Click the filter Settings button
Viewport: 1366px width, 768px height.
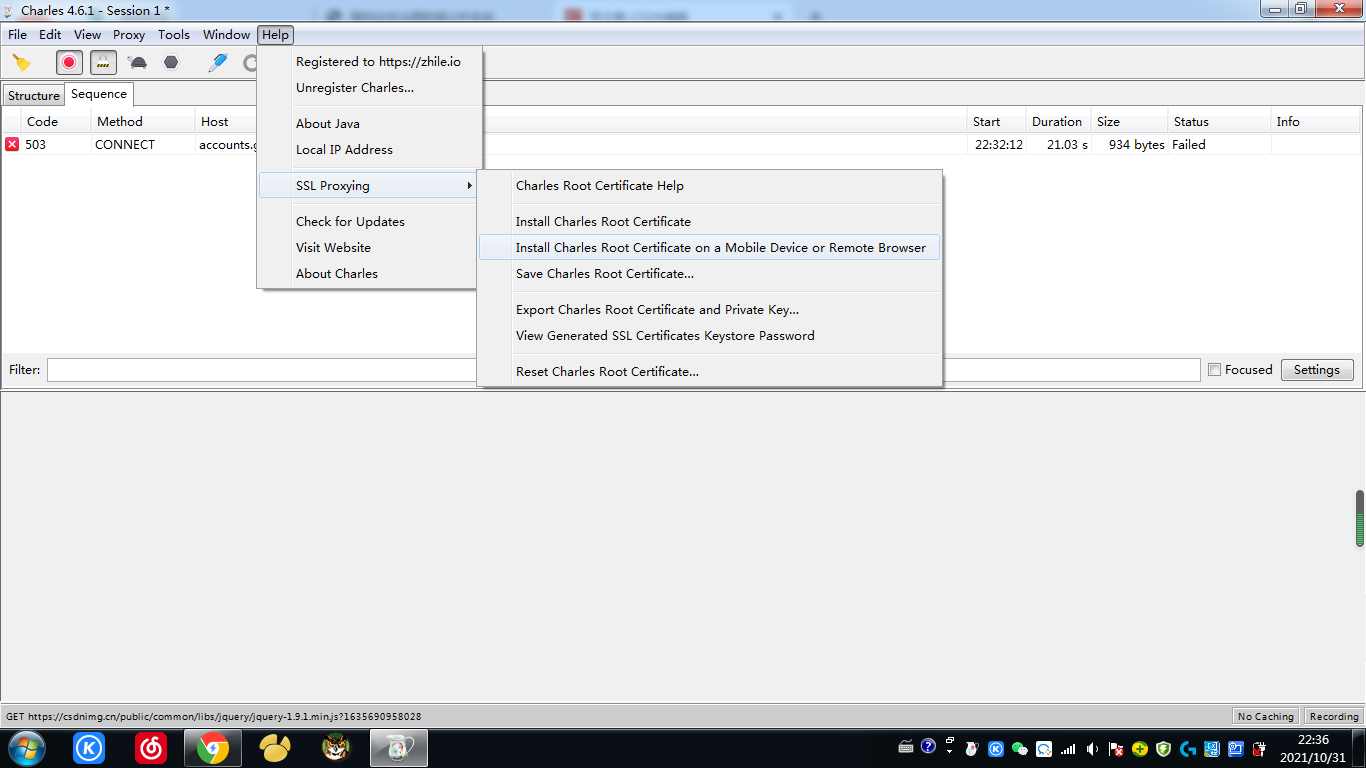point(1317,370)
